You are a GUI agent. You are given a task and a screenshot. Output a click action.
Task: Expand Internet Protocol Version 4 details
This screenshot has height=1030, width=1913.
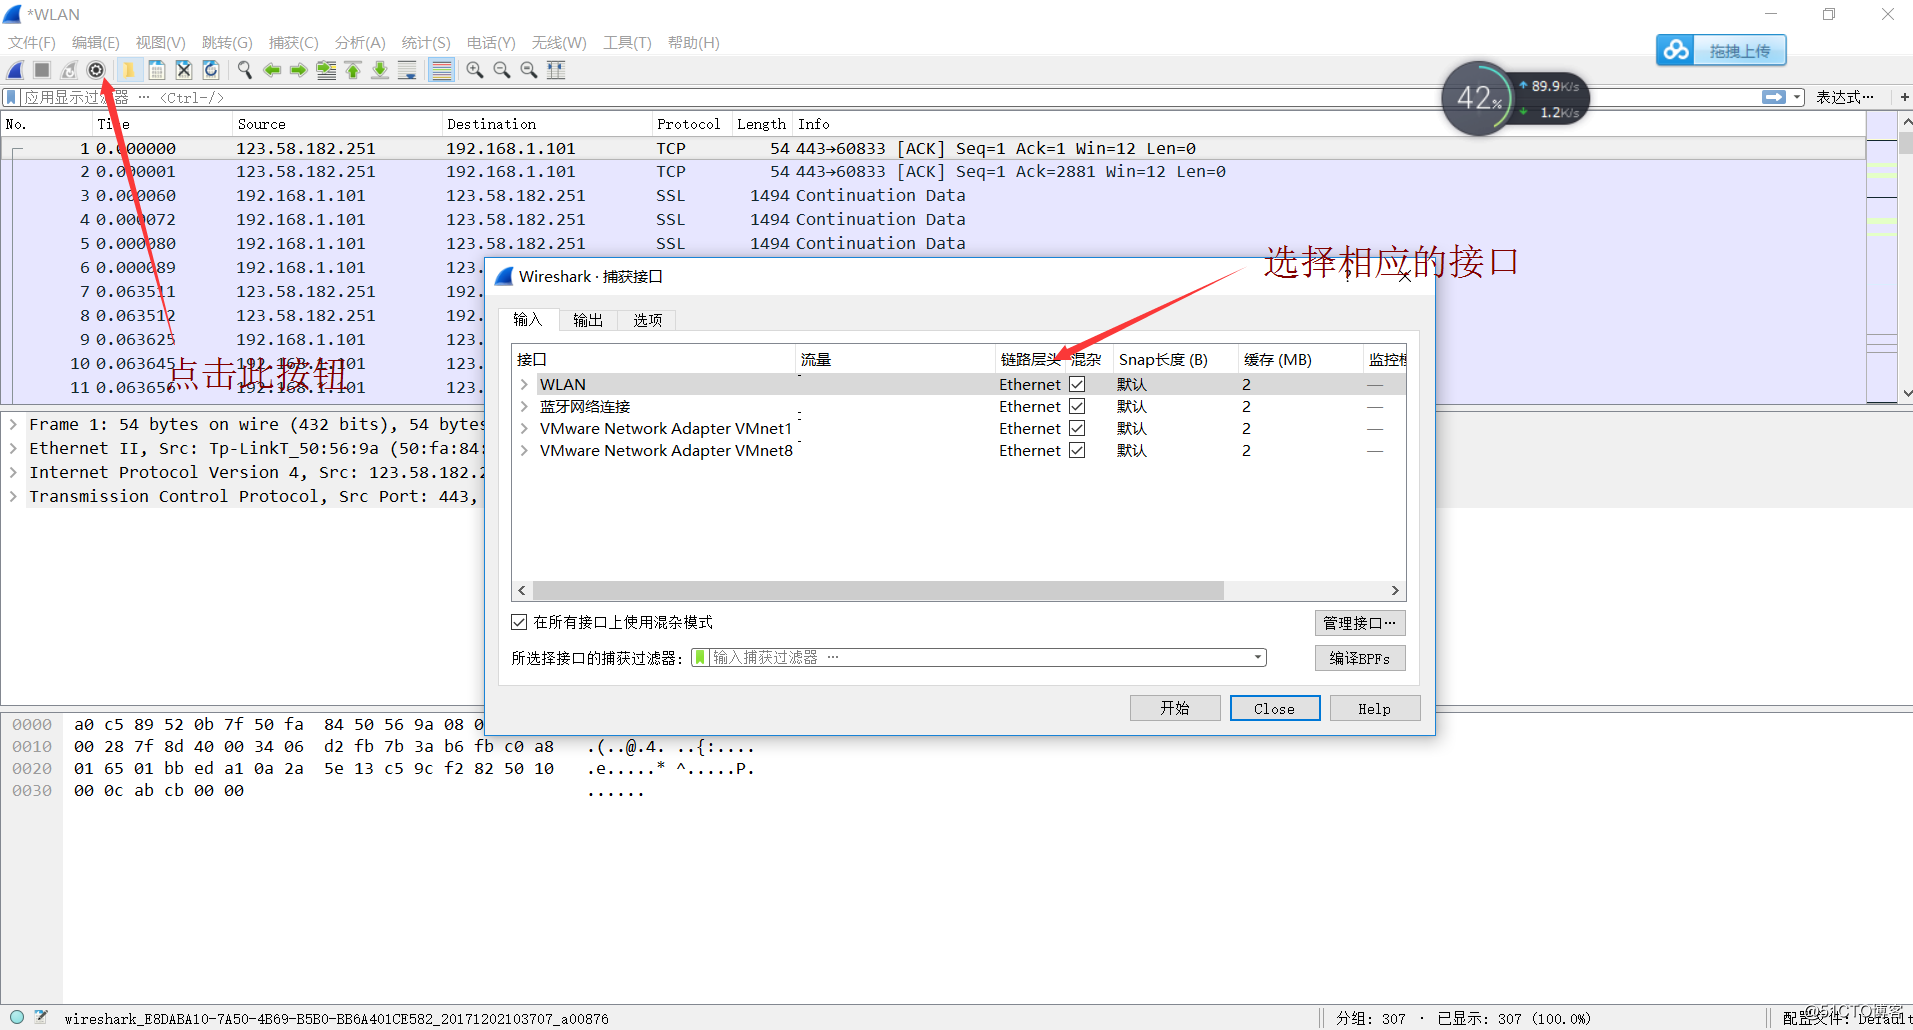point(13,472)
